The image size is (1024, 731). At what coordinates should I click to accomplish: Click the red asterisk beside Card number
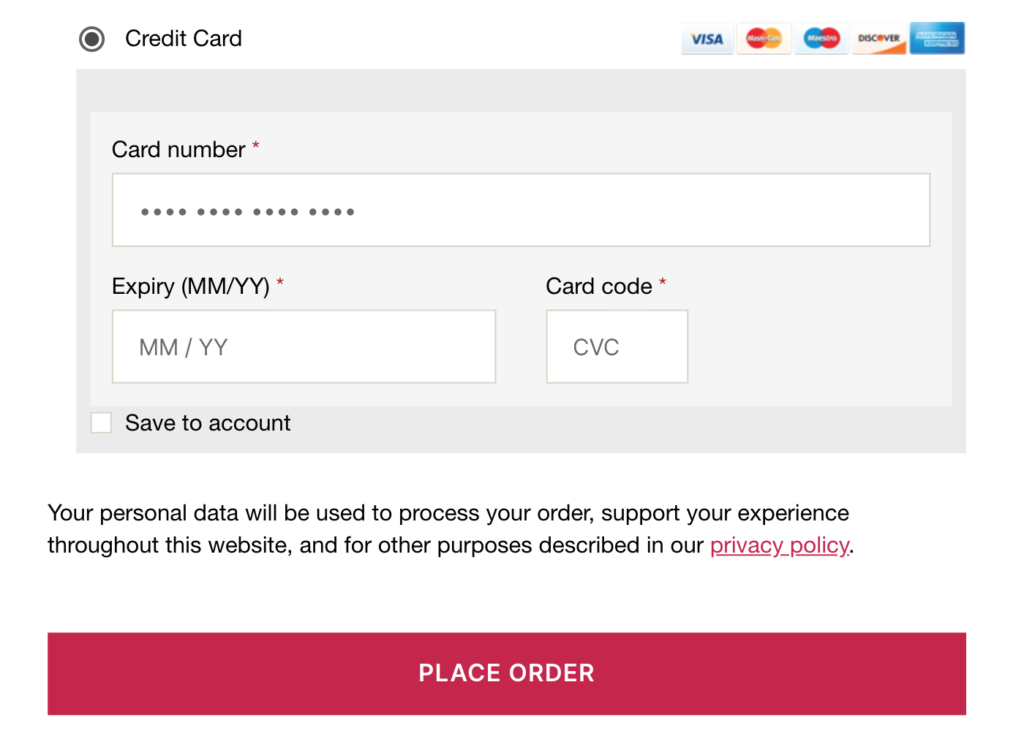256,146
